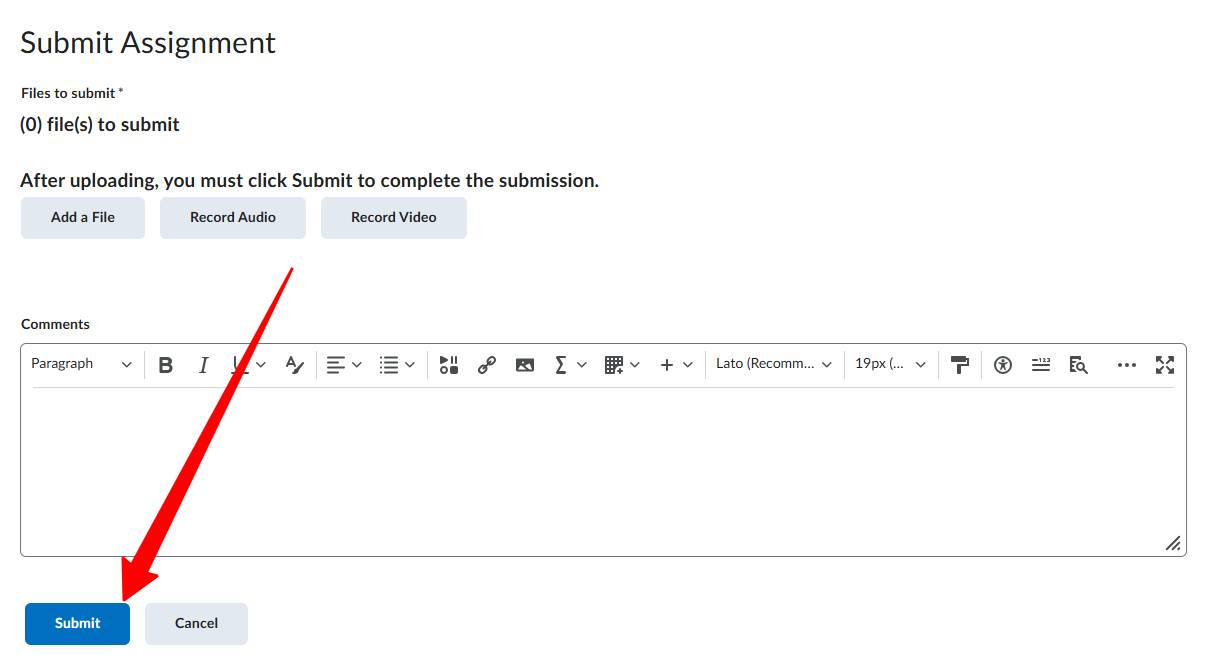Open Lato font family dropdown

click(x=774, y=364)
